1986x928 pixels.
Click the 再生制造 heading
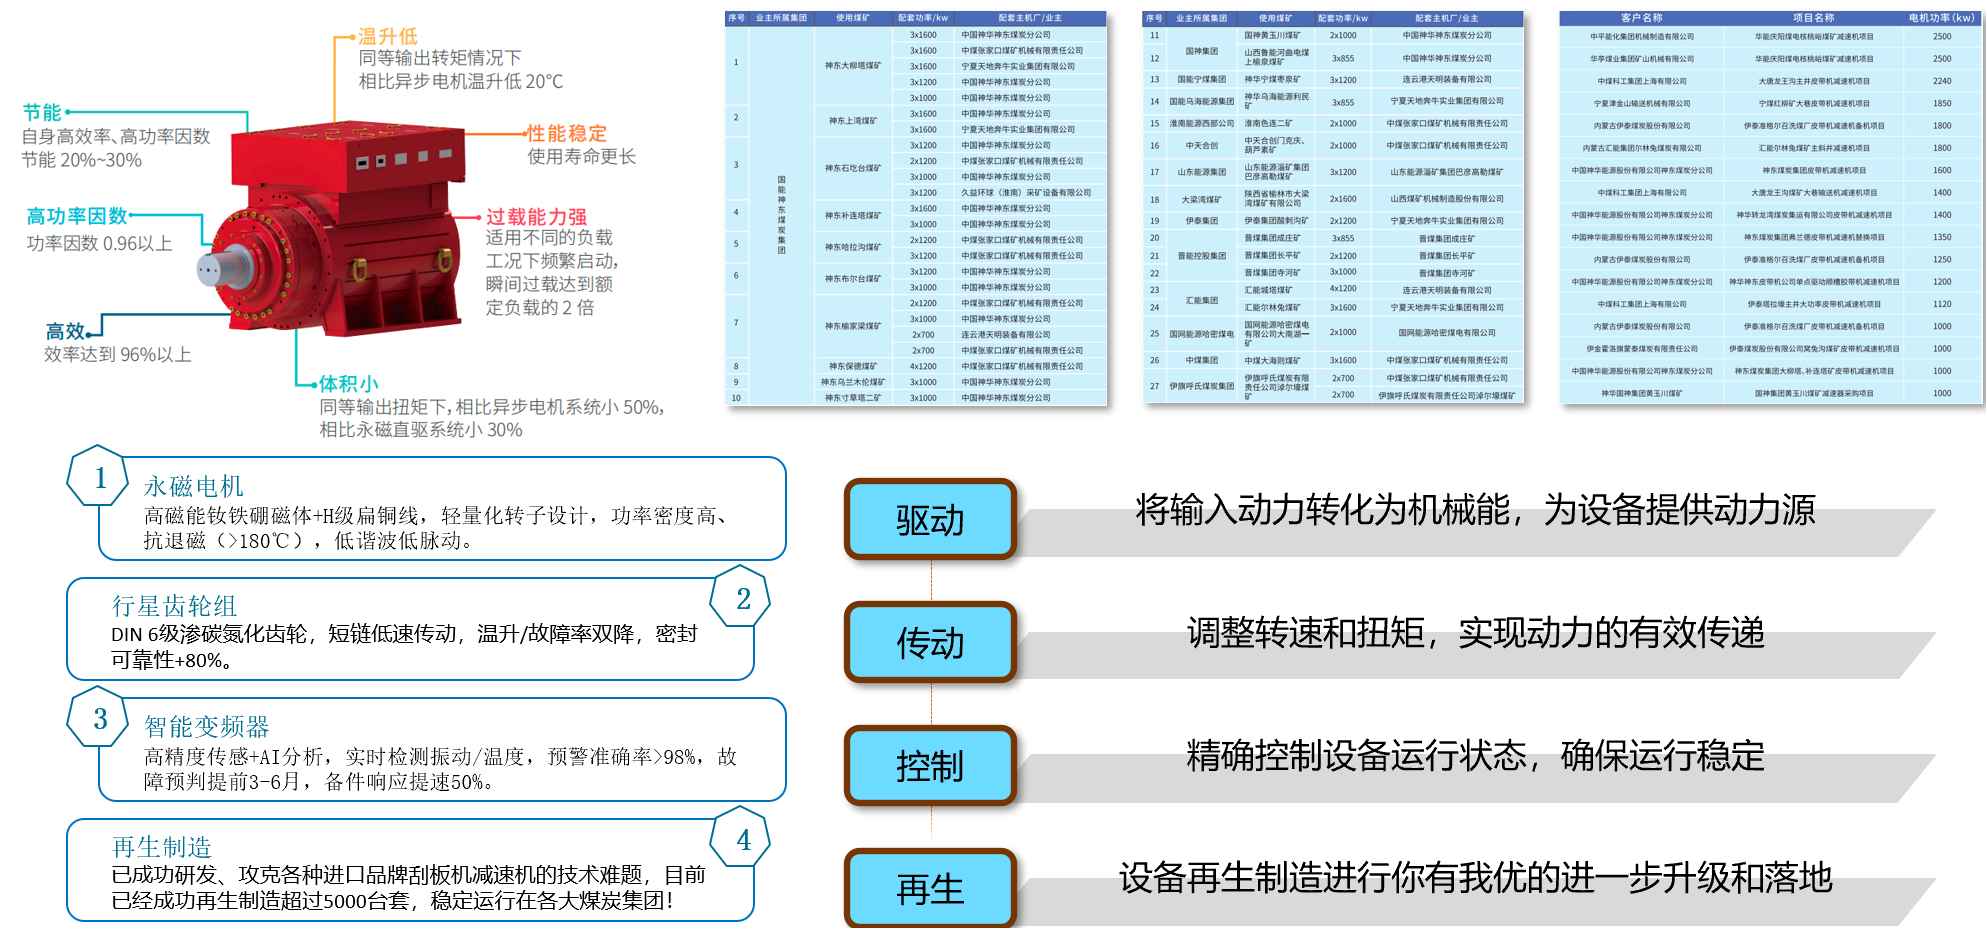point(161,847)
